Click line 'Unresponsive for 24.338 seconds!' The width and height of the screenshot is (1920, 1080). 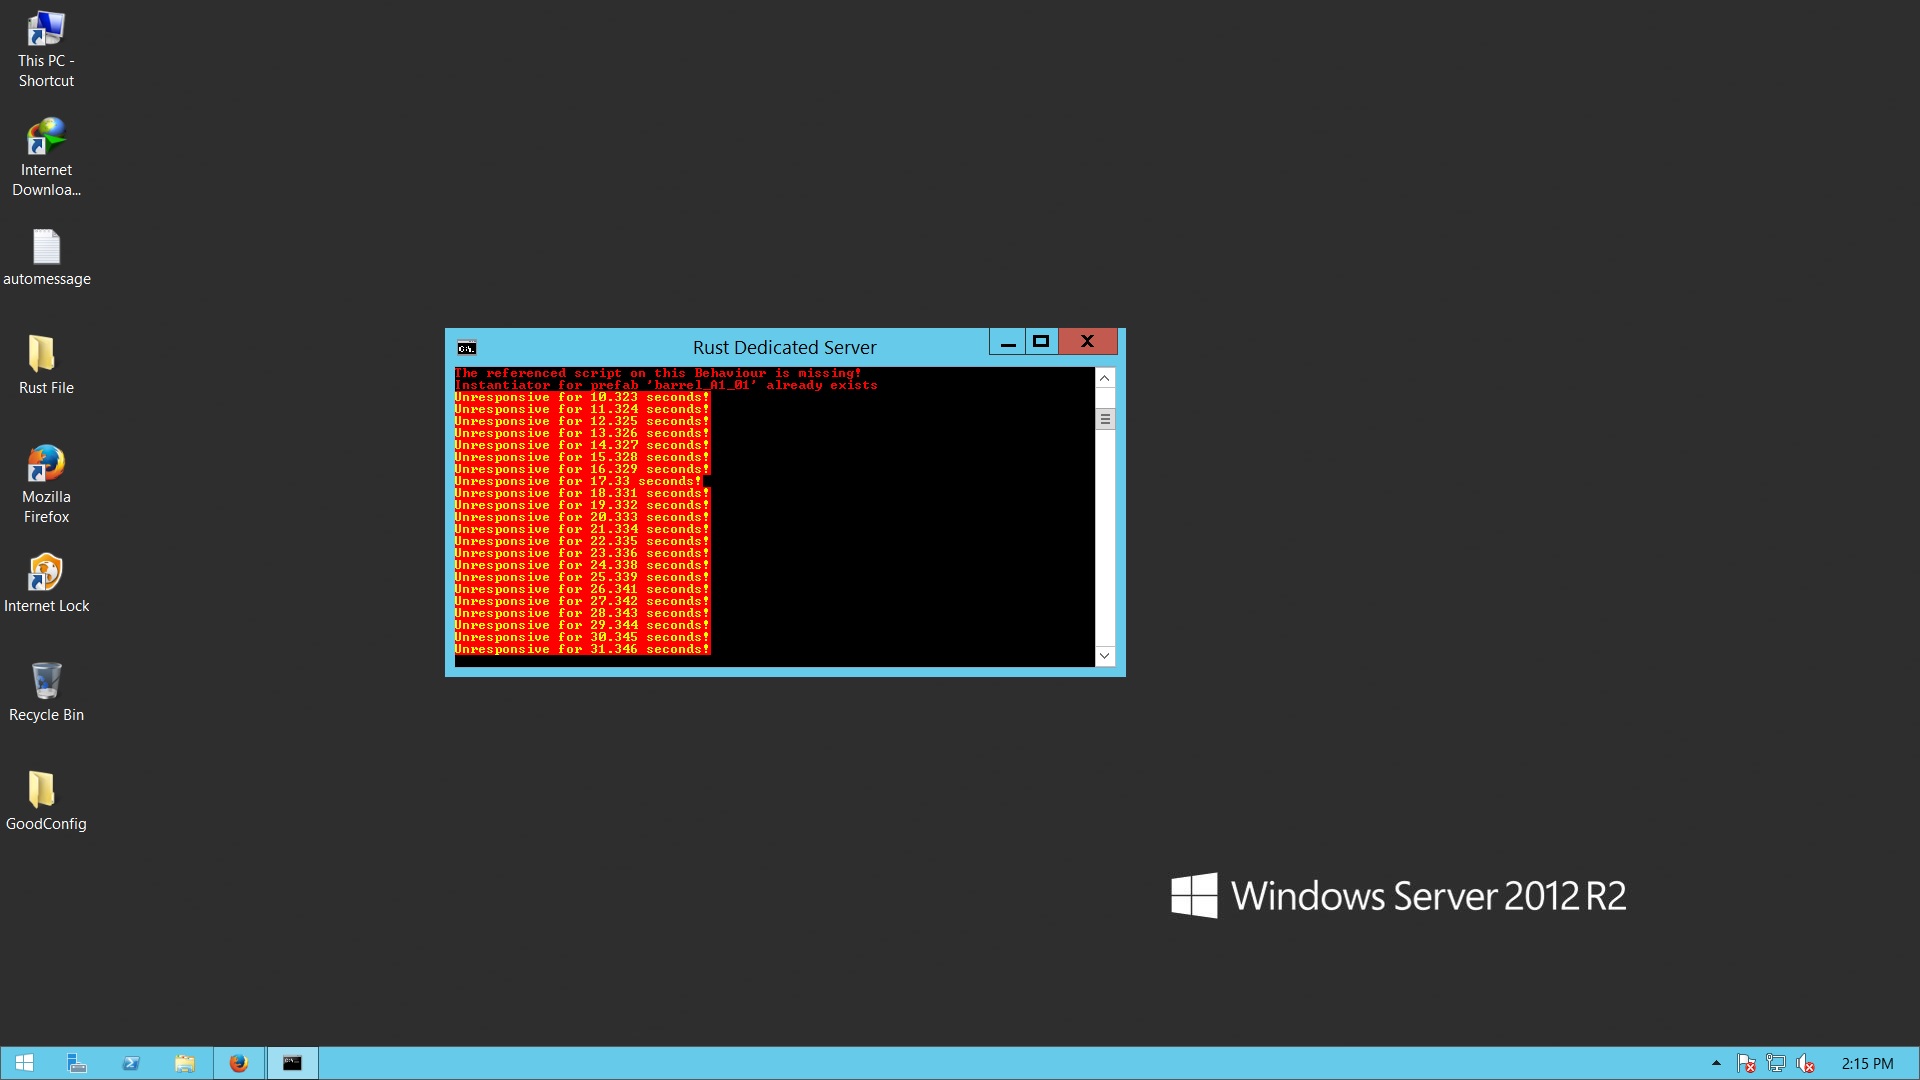pos(582,565)
